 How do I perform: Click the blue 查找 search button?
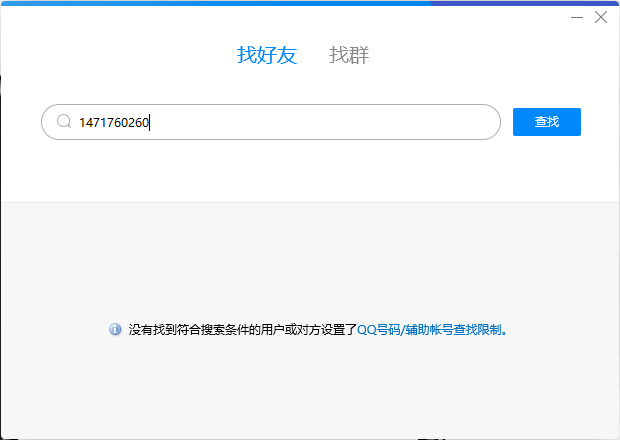pyautogui.click(x=547, y=122)
